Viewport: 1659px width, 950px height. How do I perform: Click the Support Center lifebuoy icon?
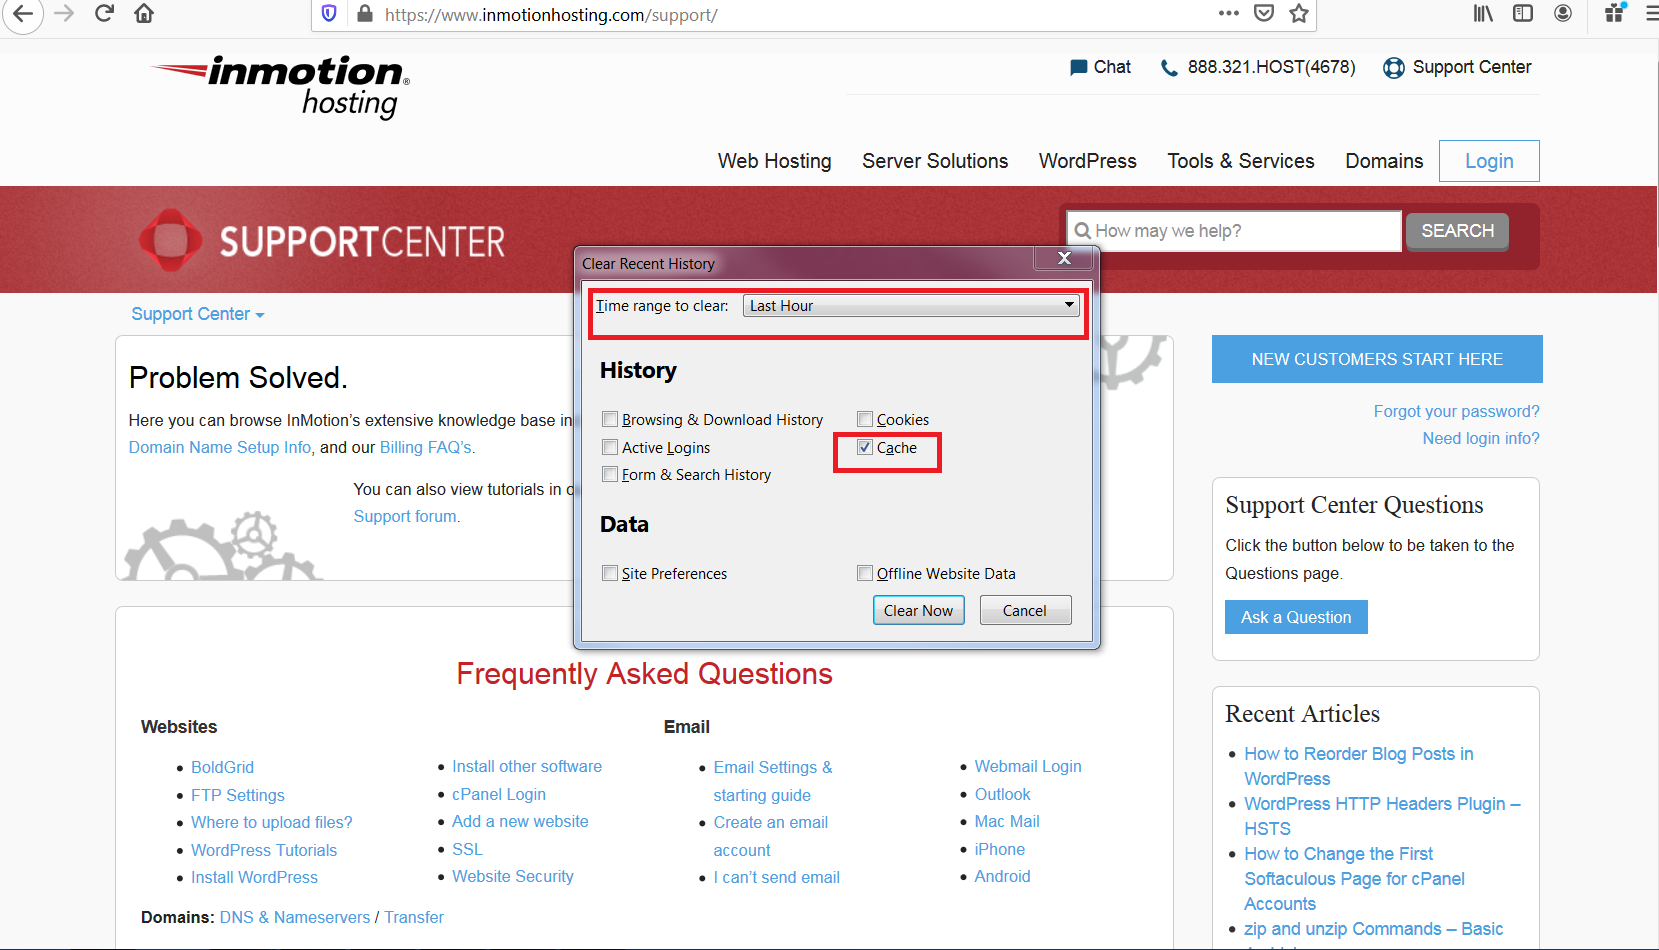(x=1393, y=68)
